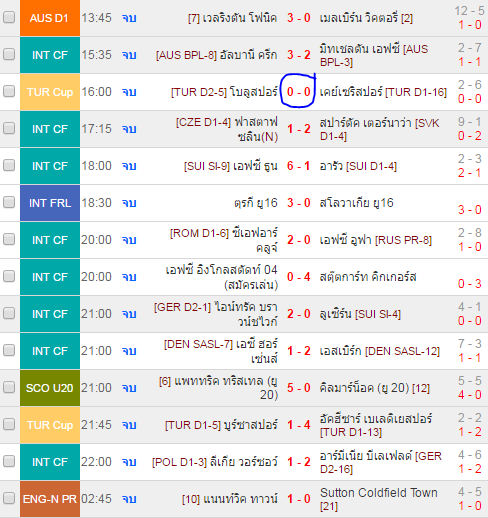Open the ENG-N PR league badge
This screenshot has width=488, height=518.
pyautogui.click(x=50, y=499)
